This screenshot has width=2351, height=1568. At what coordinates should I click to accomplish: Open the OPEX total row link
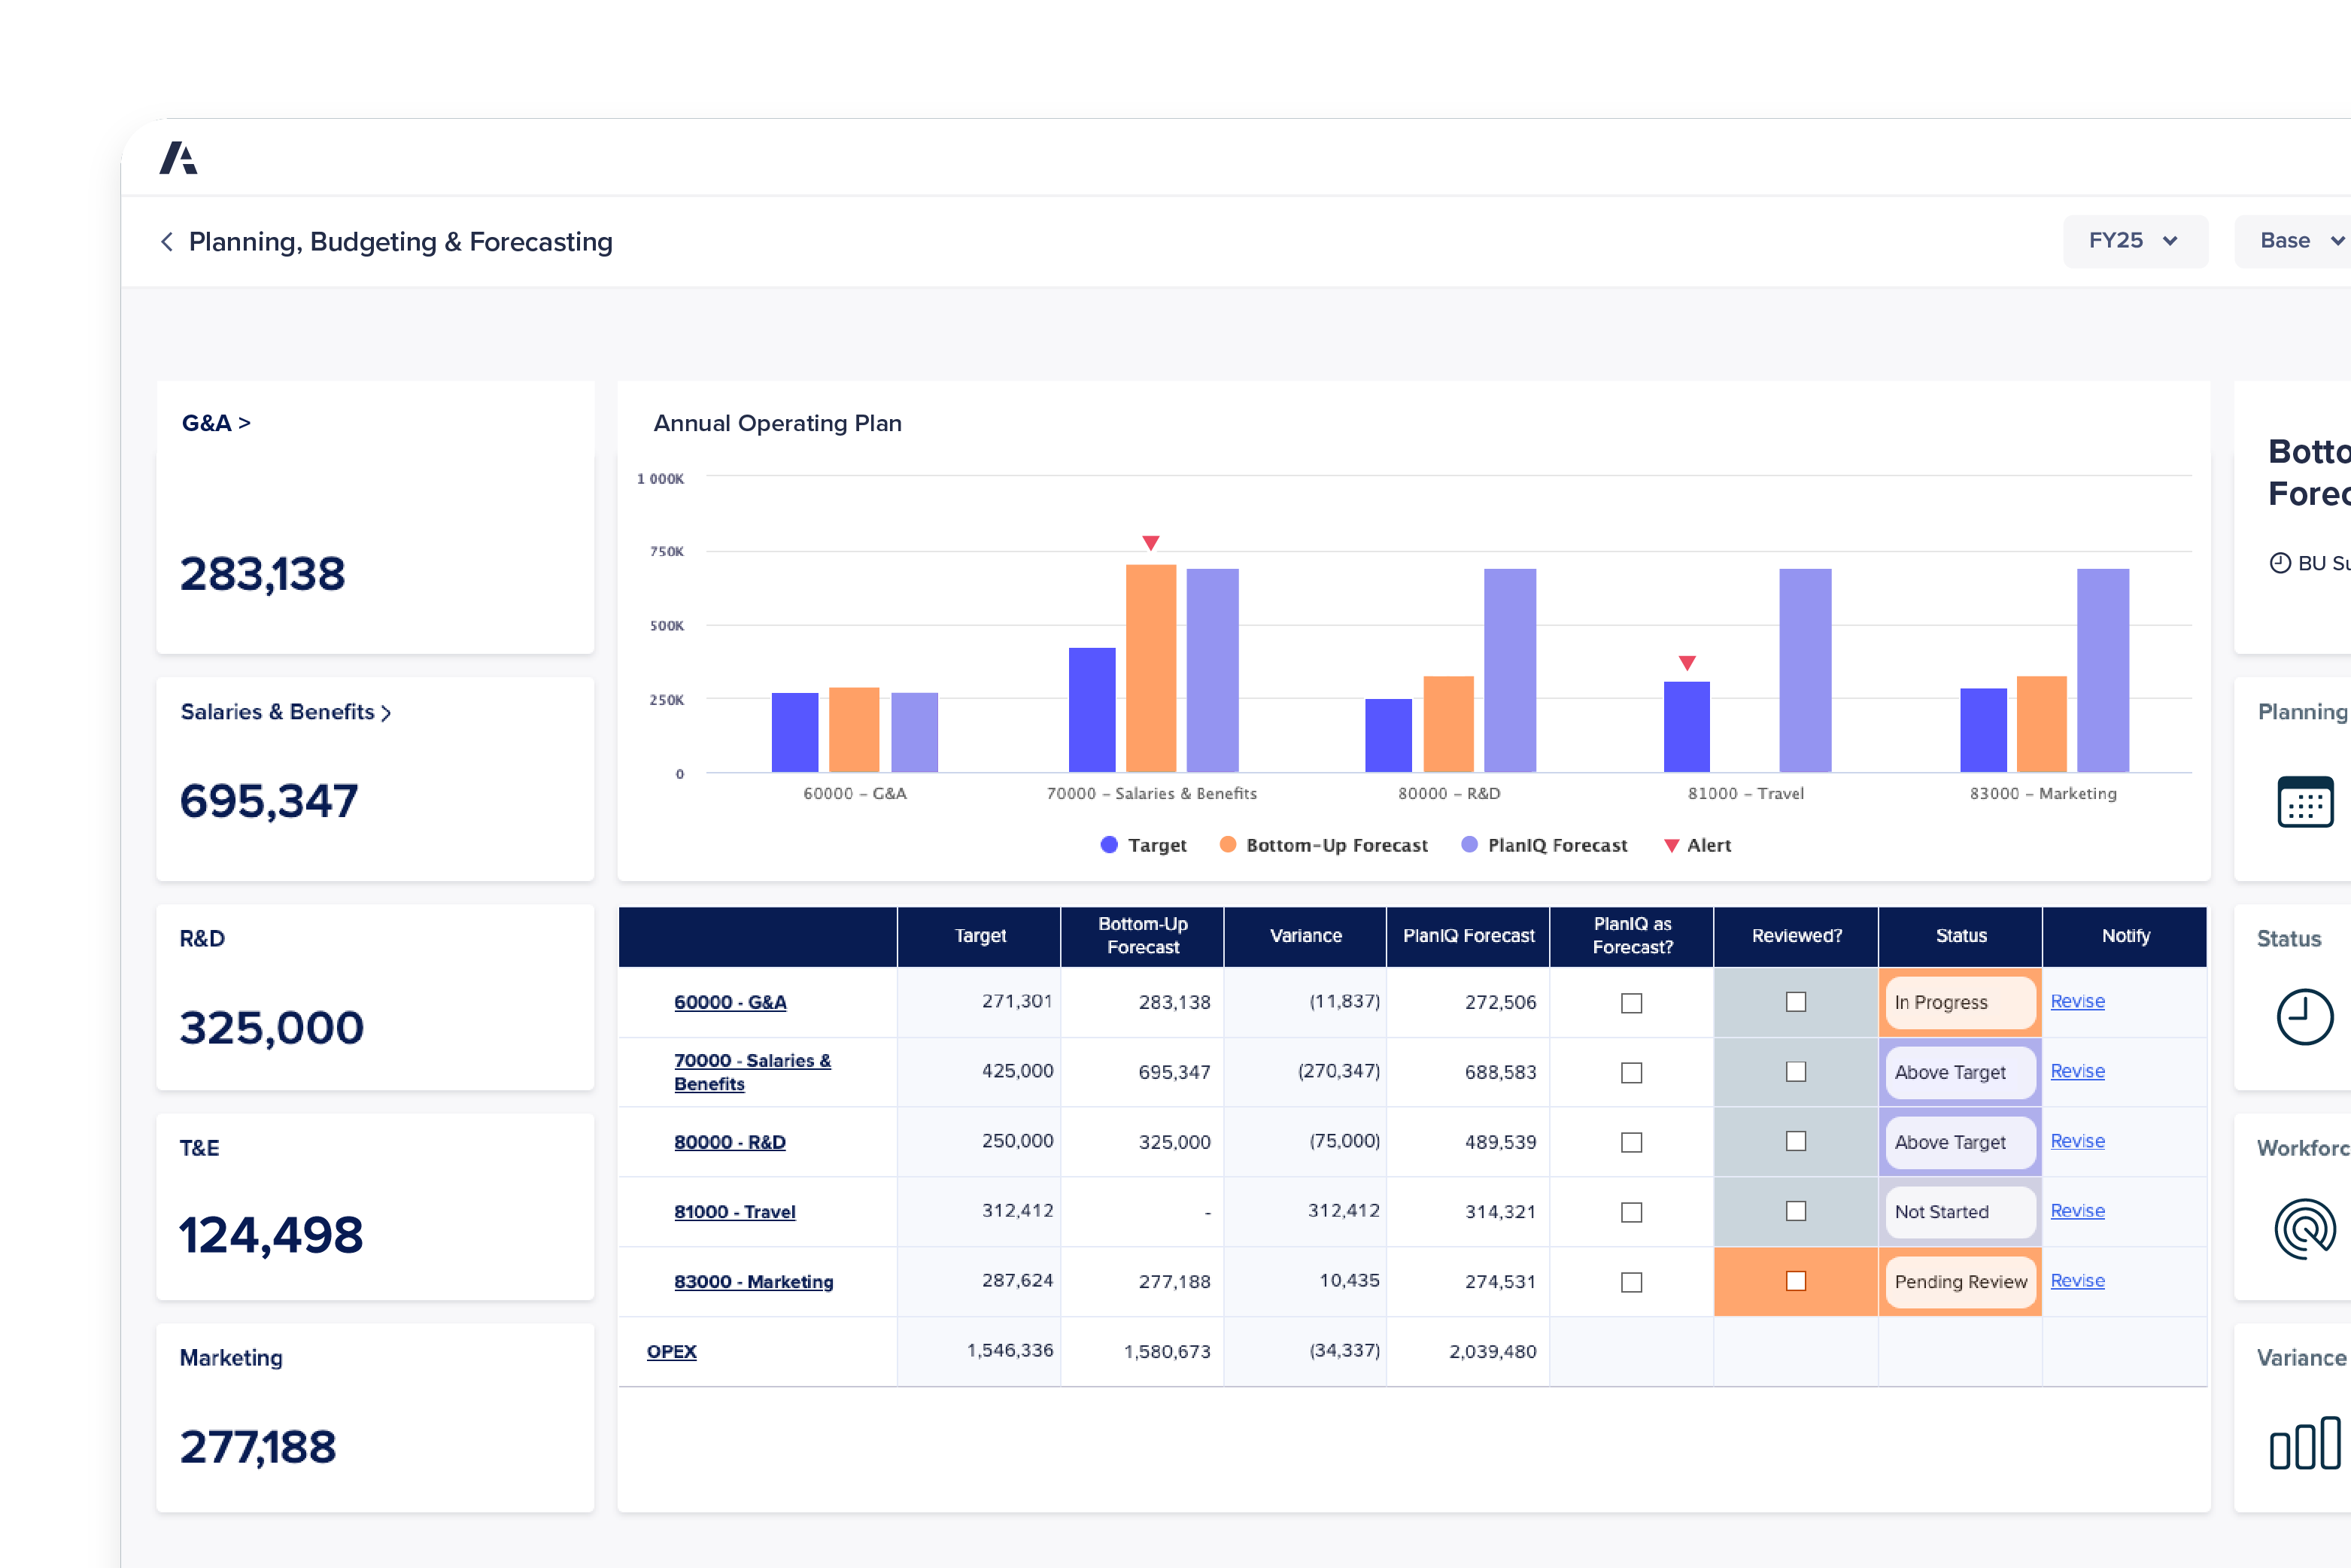pyautogui.click(x=672, y=1352)
